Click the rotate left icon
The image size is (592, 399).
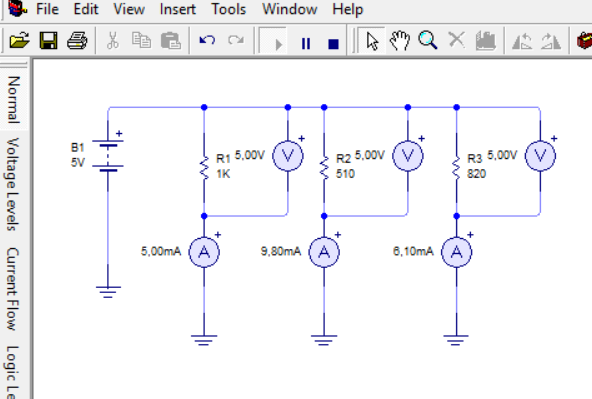(522, 41)
